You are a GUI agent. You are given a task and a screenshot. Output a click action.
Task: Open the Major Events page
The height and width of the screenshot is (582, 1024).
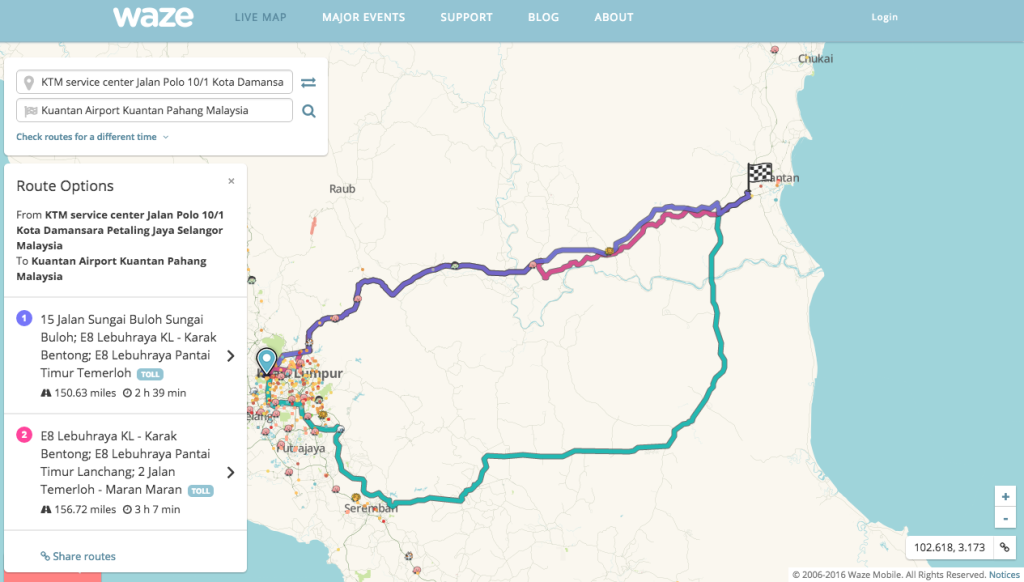point(364,18)
